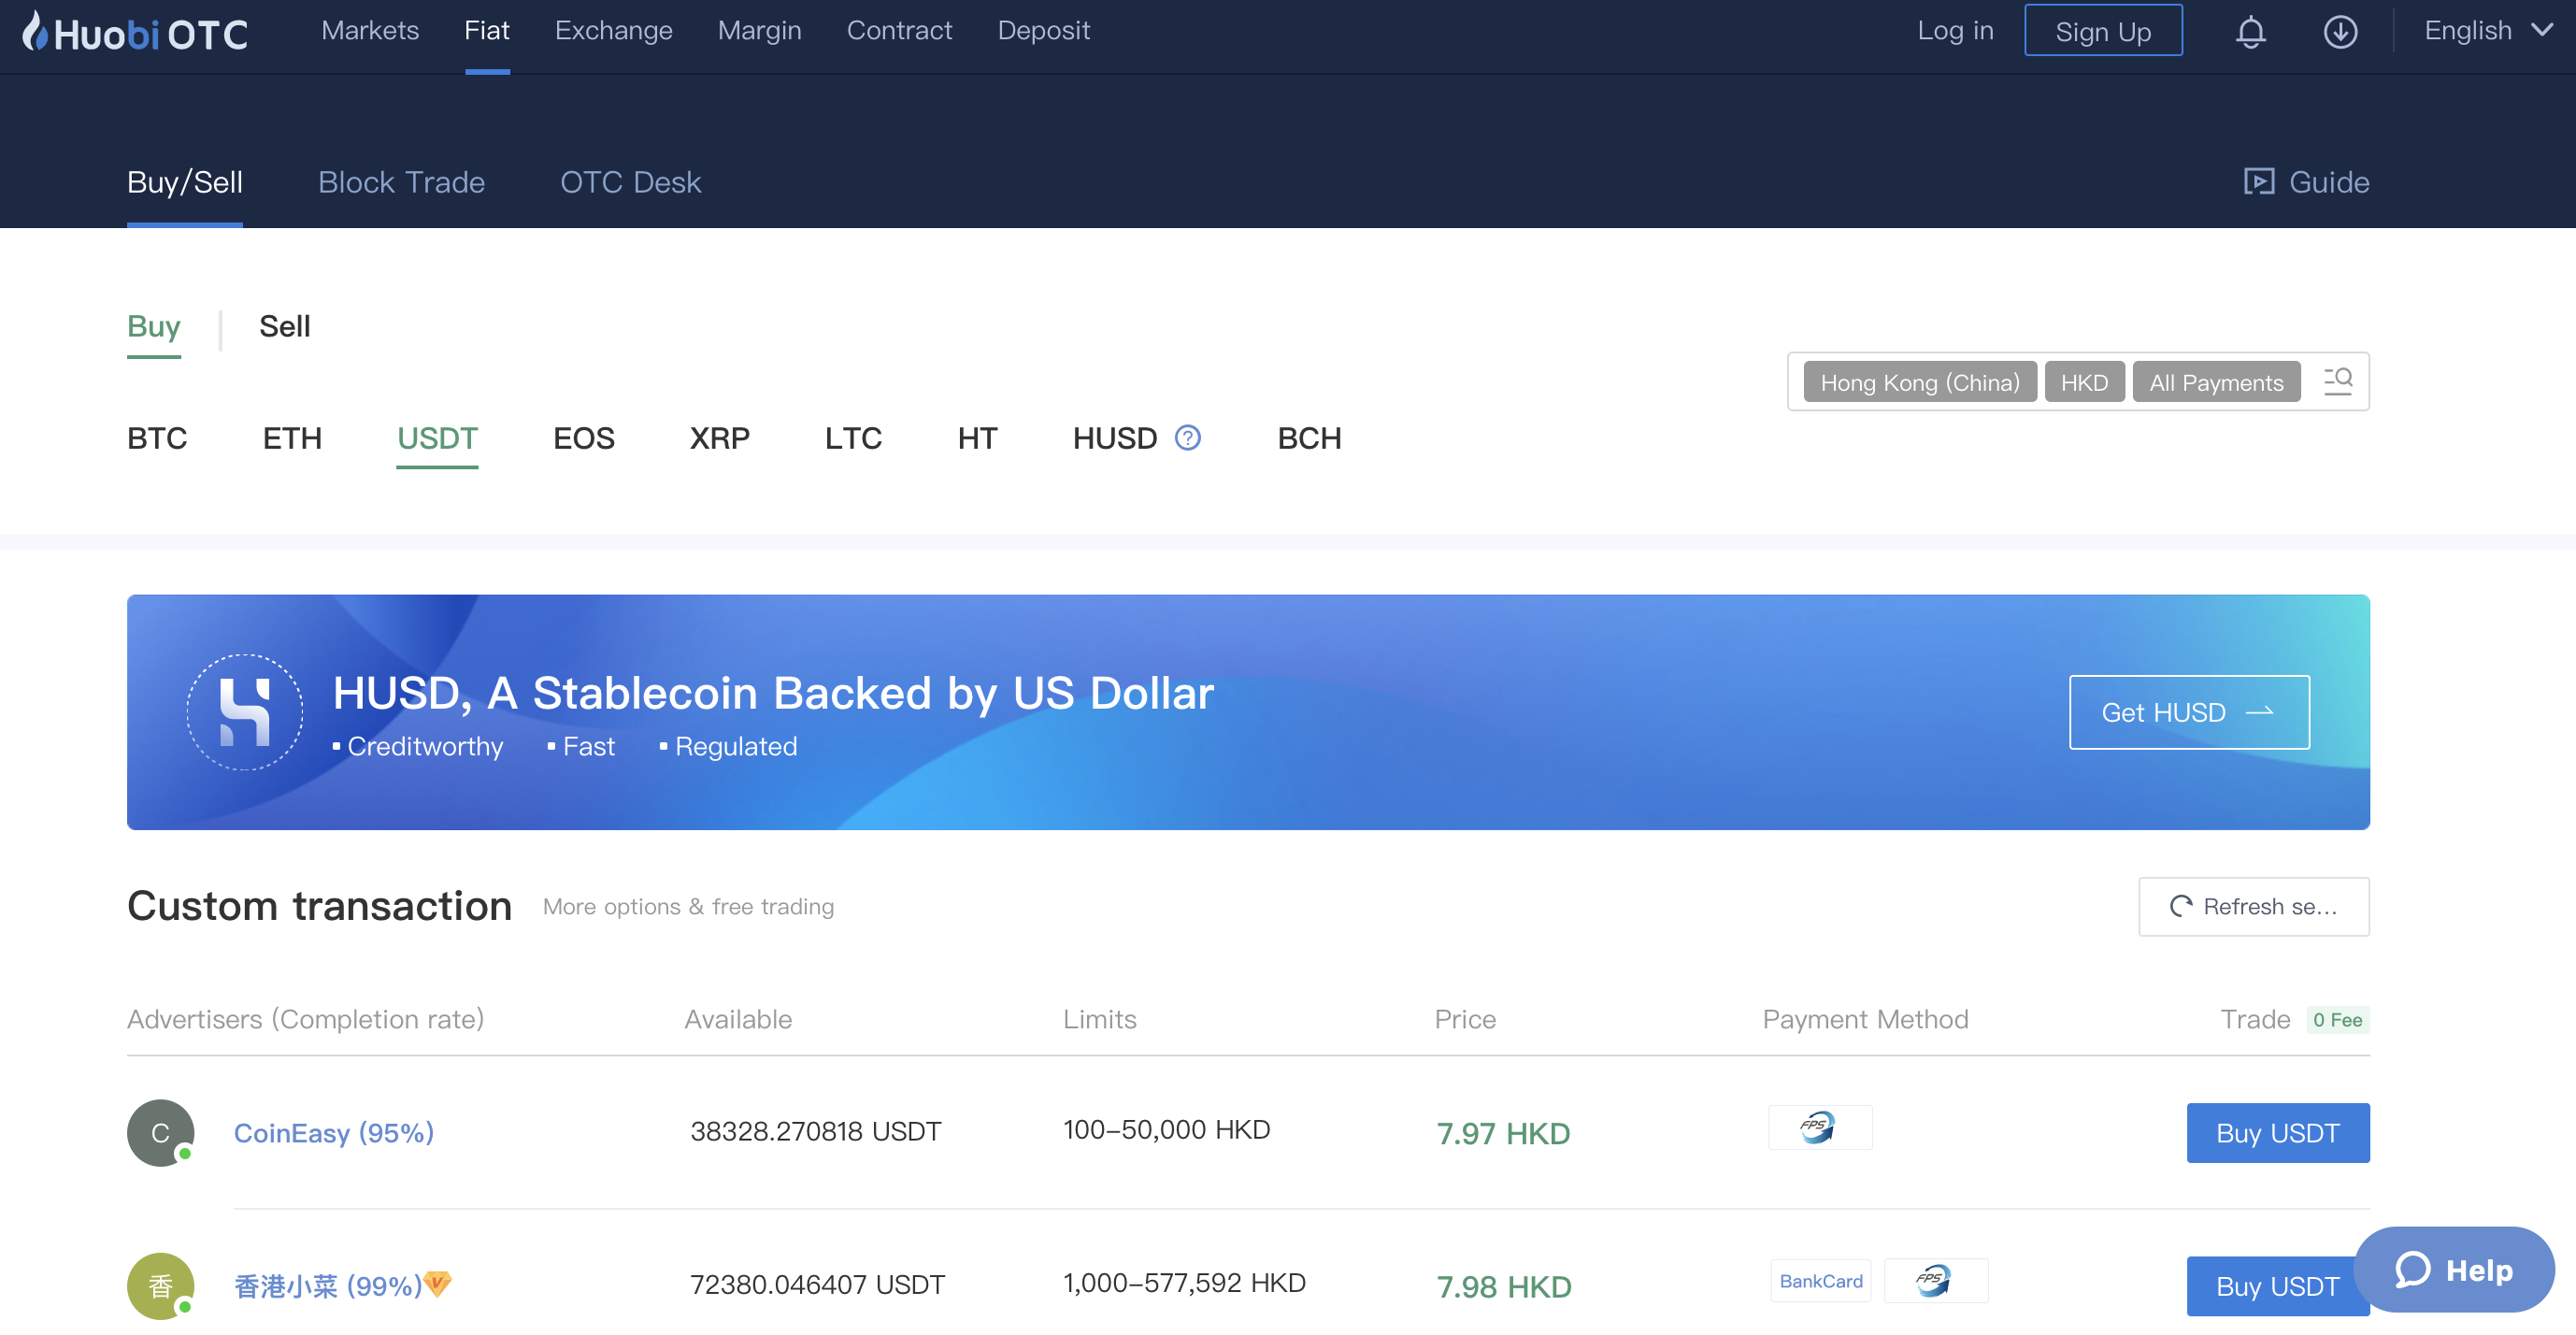The width and height of the screenshot is (2576, 1335).
Task: Open the Deposit menu item
Action: point(1043,30)
